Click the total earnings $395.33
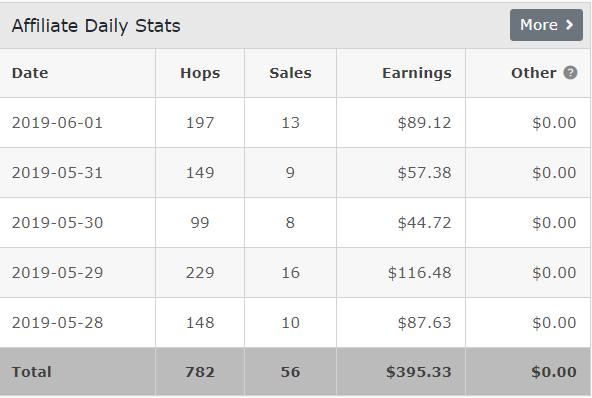The image size is (592, 398). click(x=419, y=372)
